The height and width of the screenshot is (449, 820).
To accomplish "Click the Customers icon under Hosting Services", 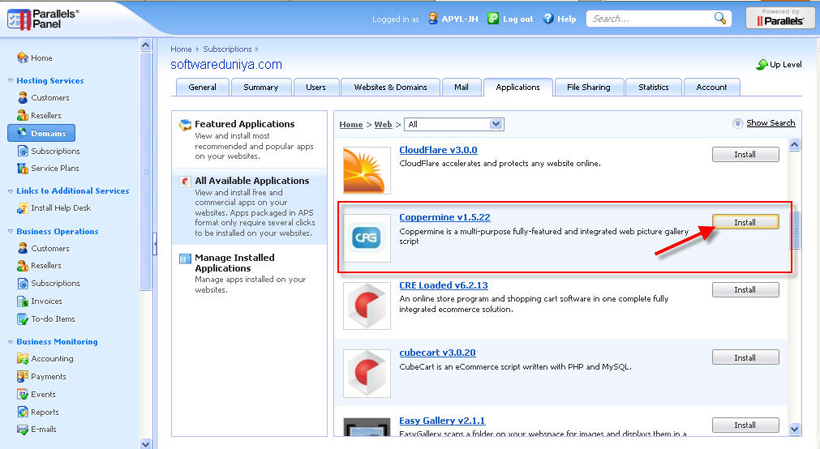I will point(22,97).
